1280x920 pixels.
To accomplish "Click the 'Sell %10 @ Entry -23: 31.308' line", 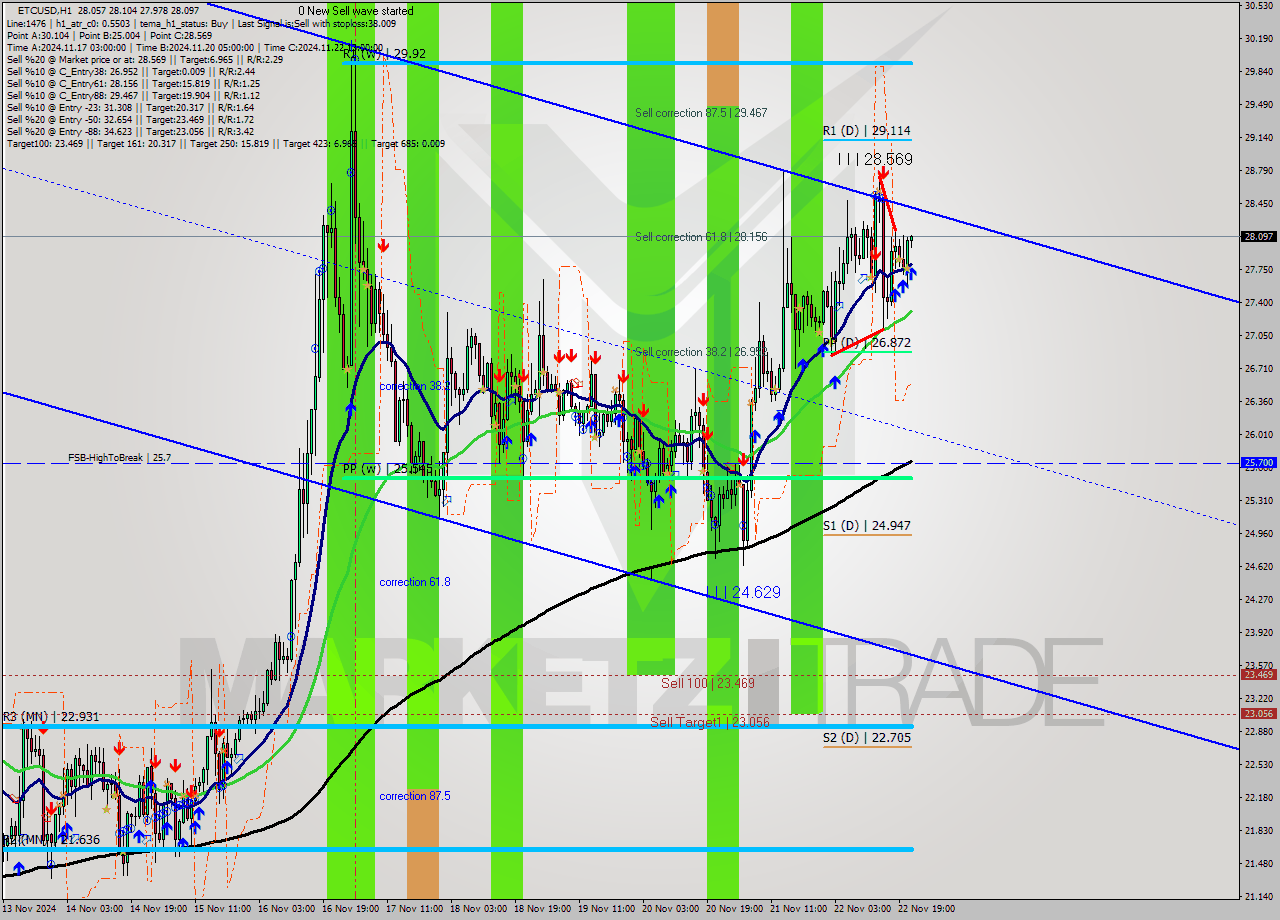I will pos(130,108).
